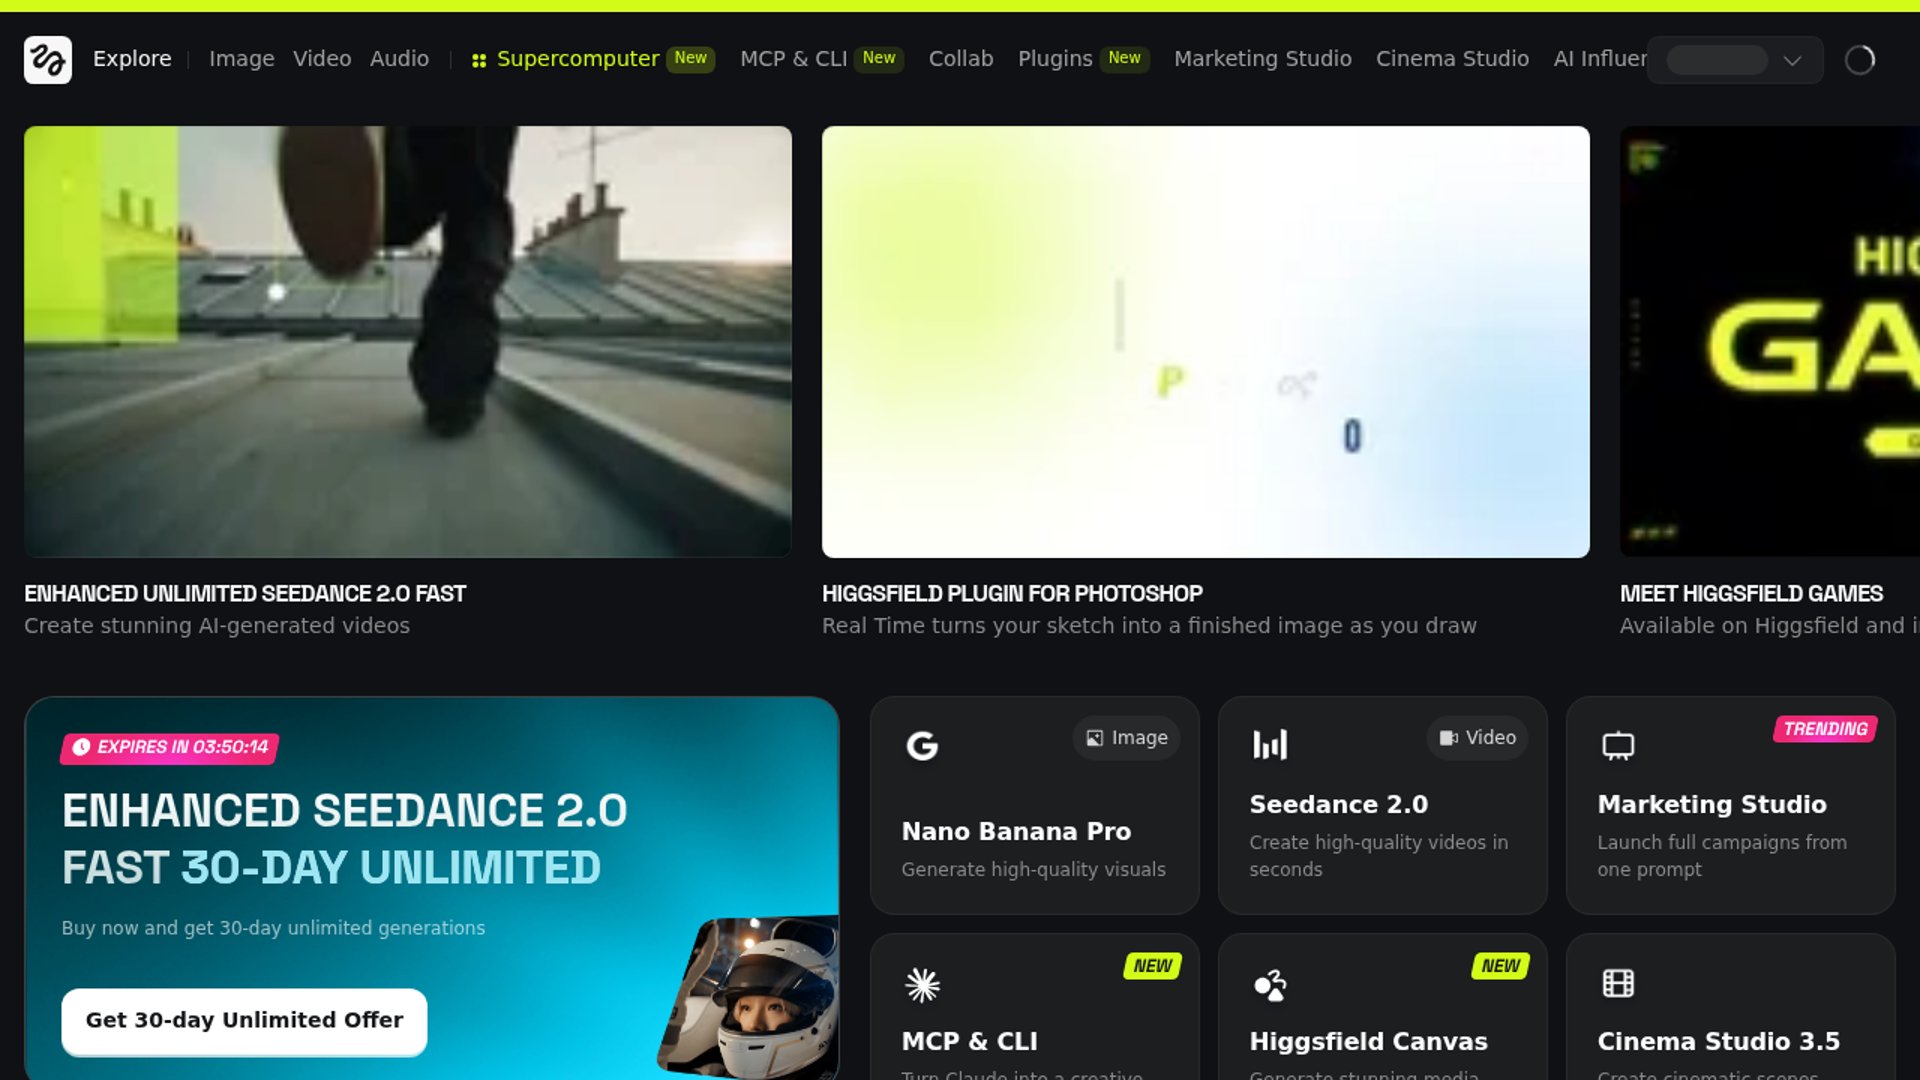Image resolution: width=1920 pixels, height=1080 pixels.
Task: Open the Seedance 2.0 card
Action: 1382,805
